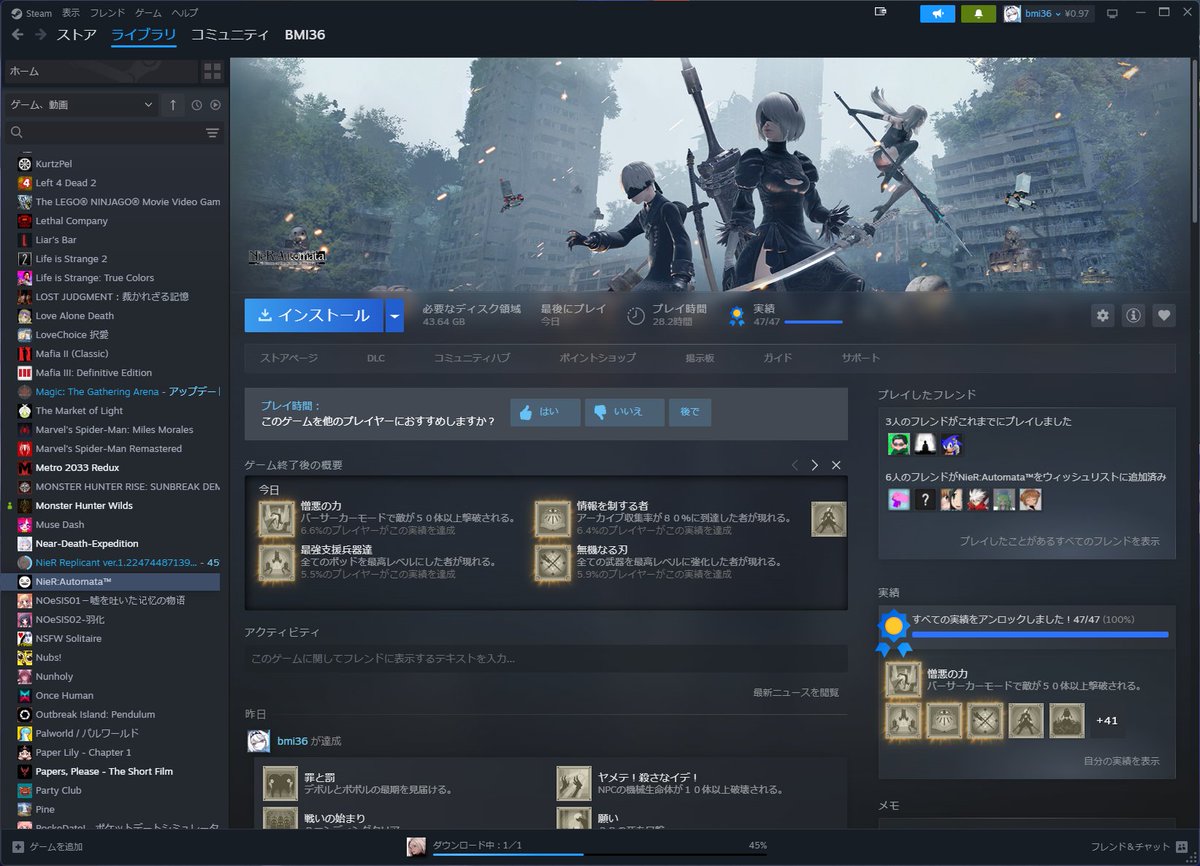Open Big Picture mode monitor icon
The width and height of the screenshot is (1200, 866).
pos(1112,14)
